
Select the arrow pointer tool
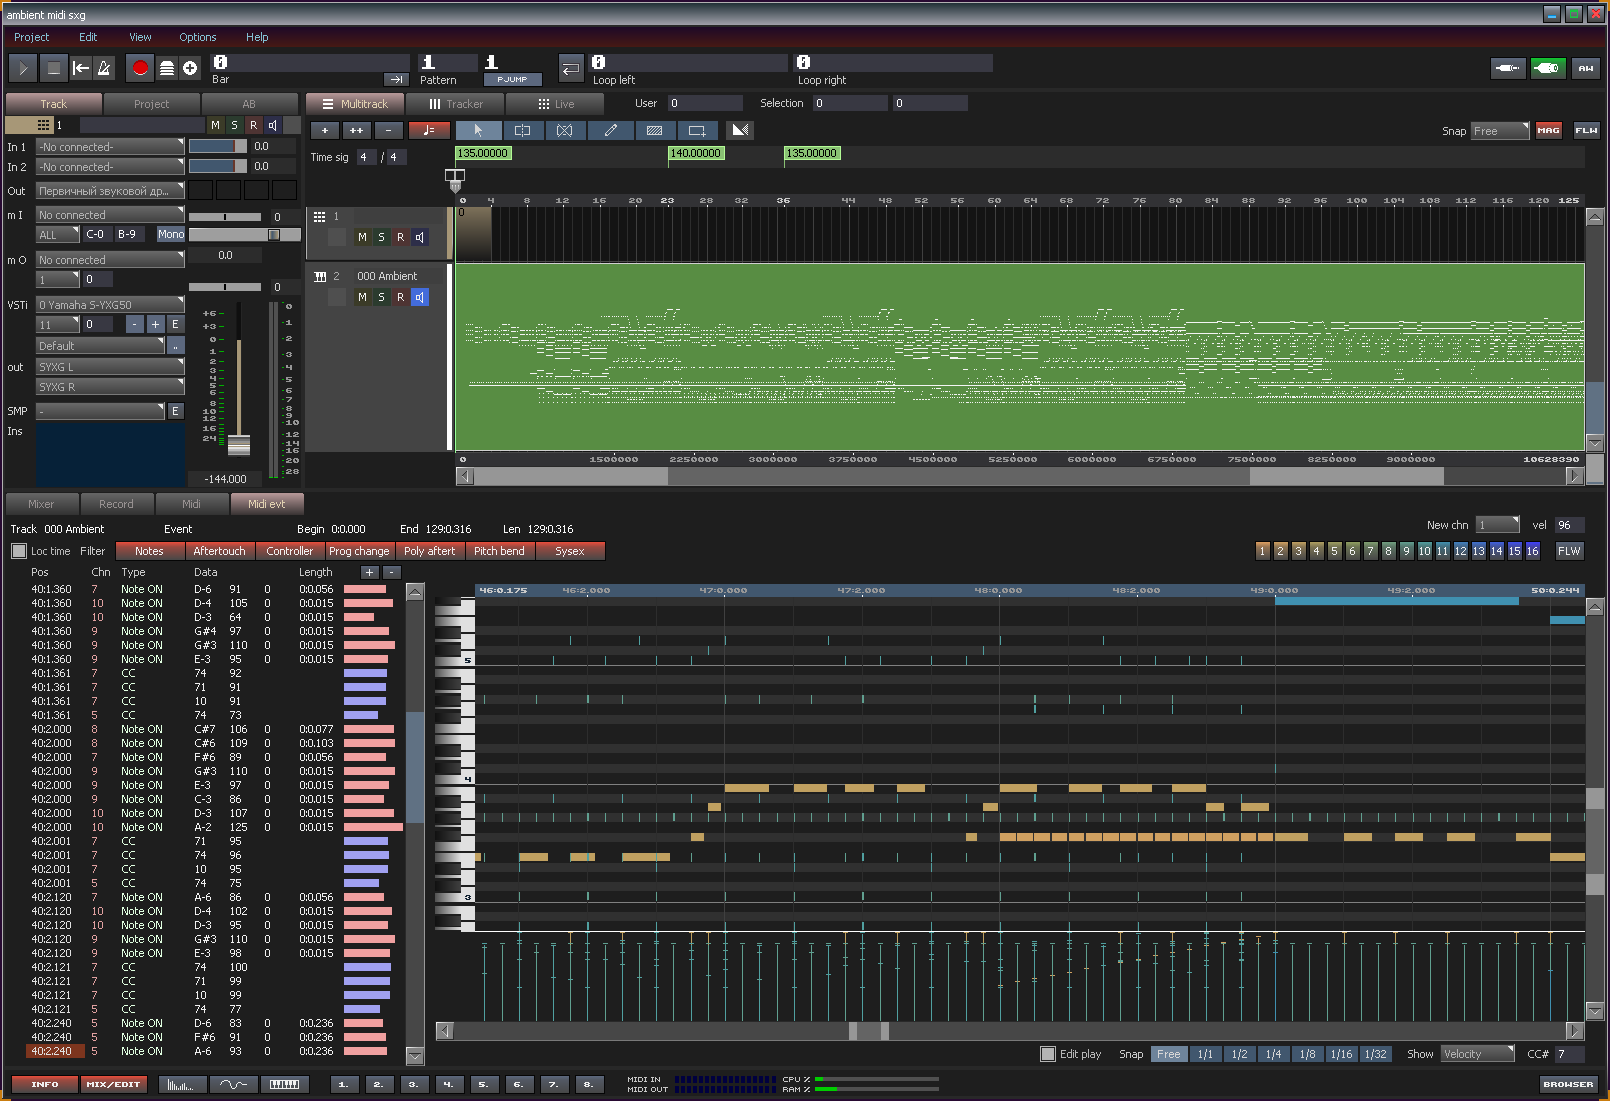click(x=478, y=130)
